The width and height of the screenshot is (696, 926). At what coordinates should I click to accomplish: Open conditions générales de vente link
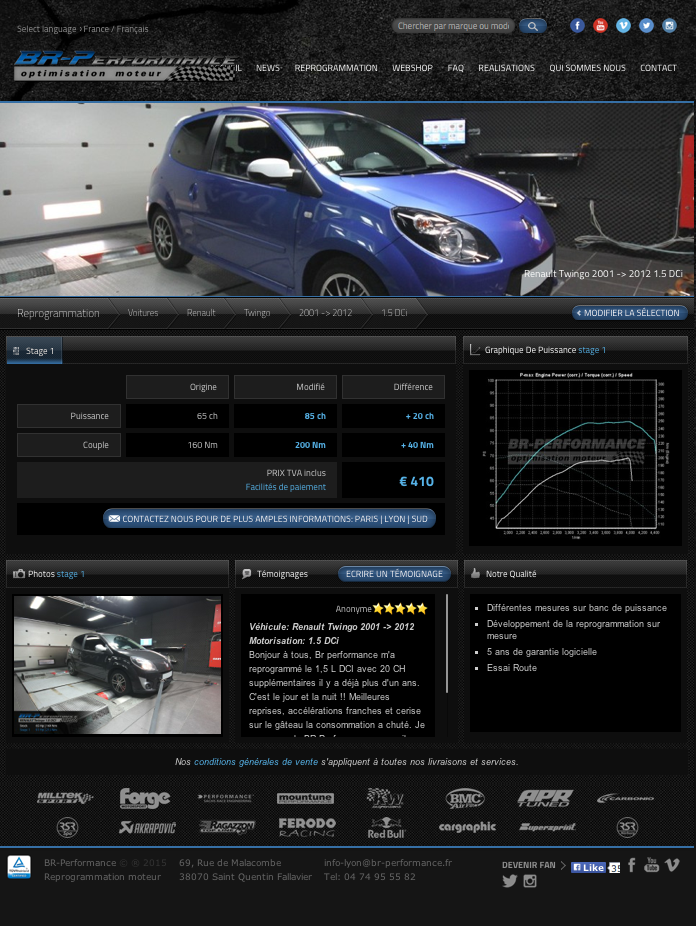pyautogui.click(x=256, y=762)
